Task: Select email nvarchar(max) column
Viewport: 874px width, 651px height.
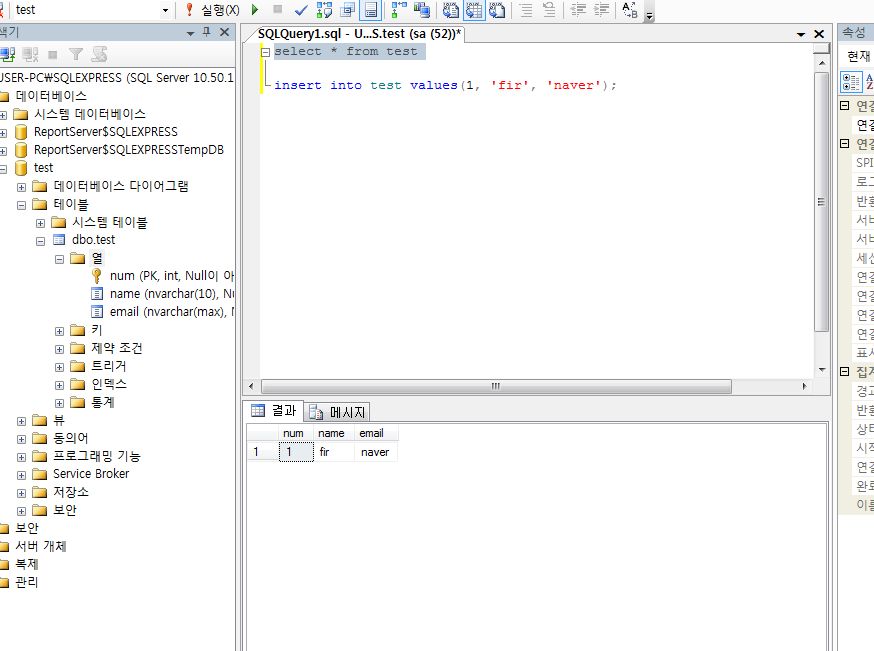Action: pyautogui.click(x=172, y=312)
